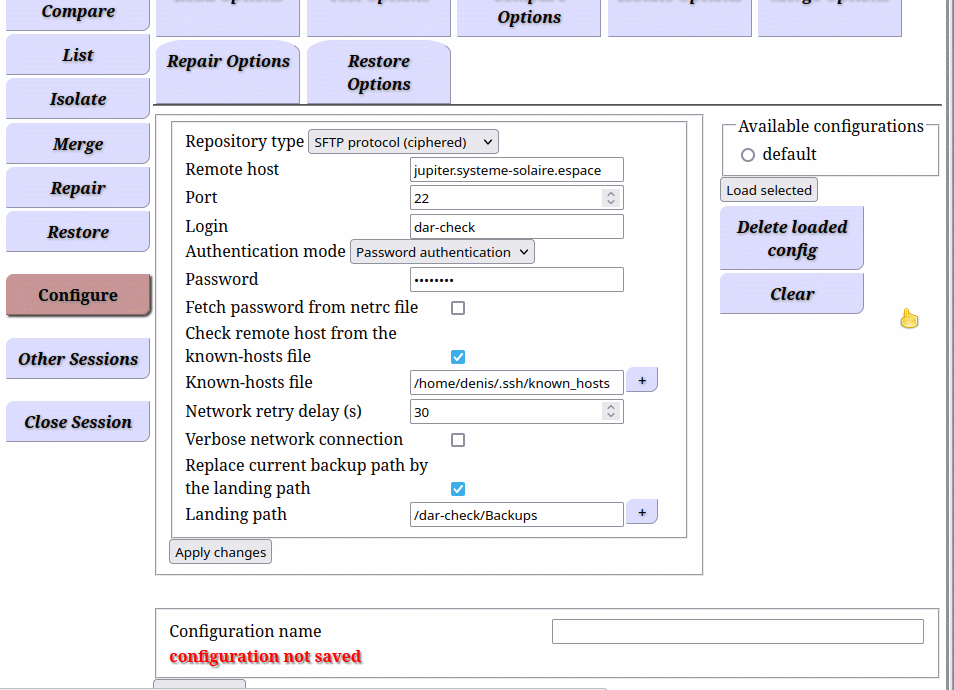Enable Fetch password from netrc file
The height and width of the screenshot is (690, 954).
coord(458,308)
